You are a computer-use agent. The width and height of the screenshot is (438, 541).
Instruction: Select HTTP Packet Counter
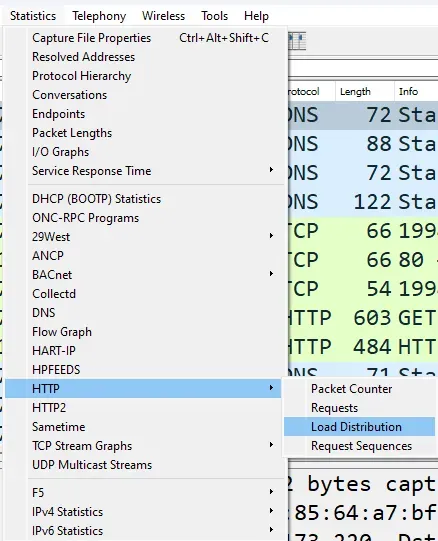coord(359,389)
